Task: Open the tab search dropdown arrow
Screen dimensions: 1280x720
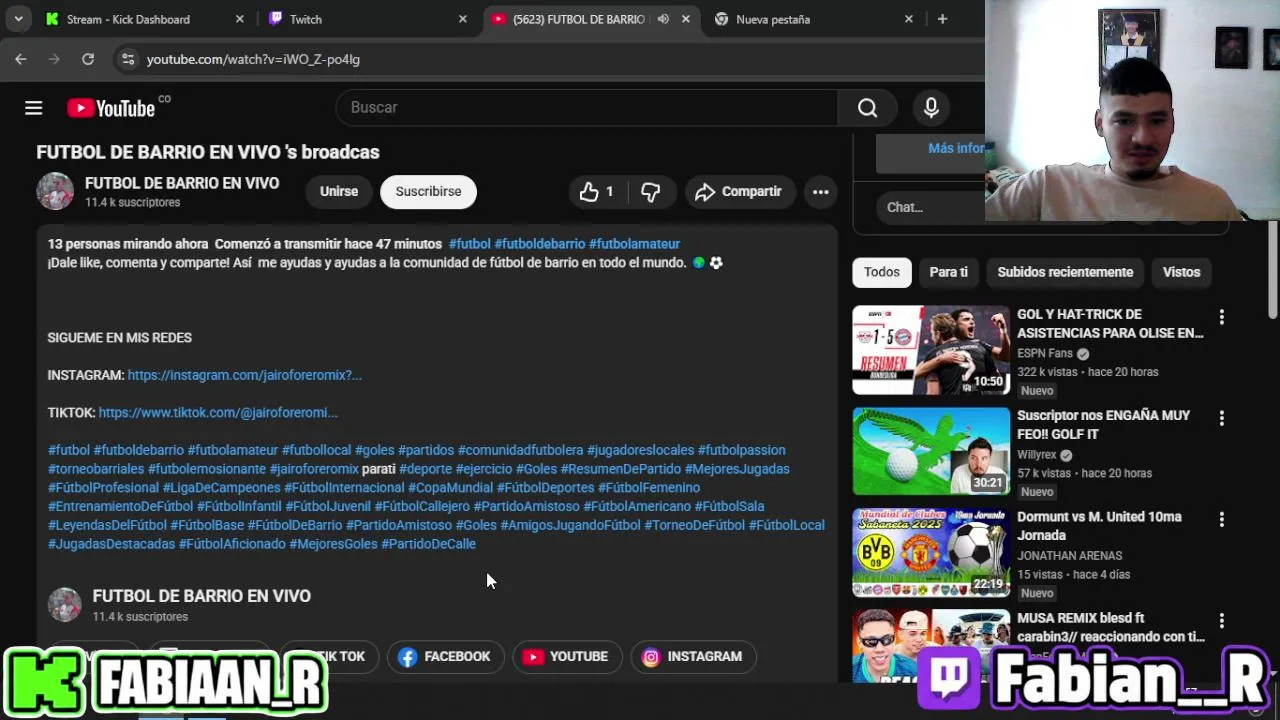Action: click(18, 19)
